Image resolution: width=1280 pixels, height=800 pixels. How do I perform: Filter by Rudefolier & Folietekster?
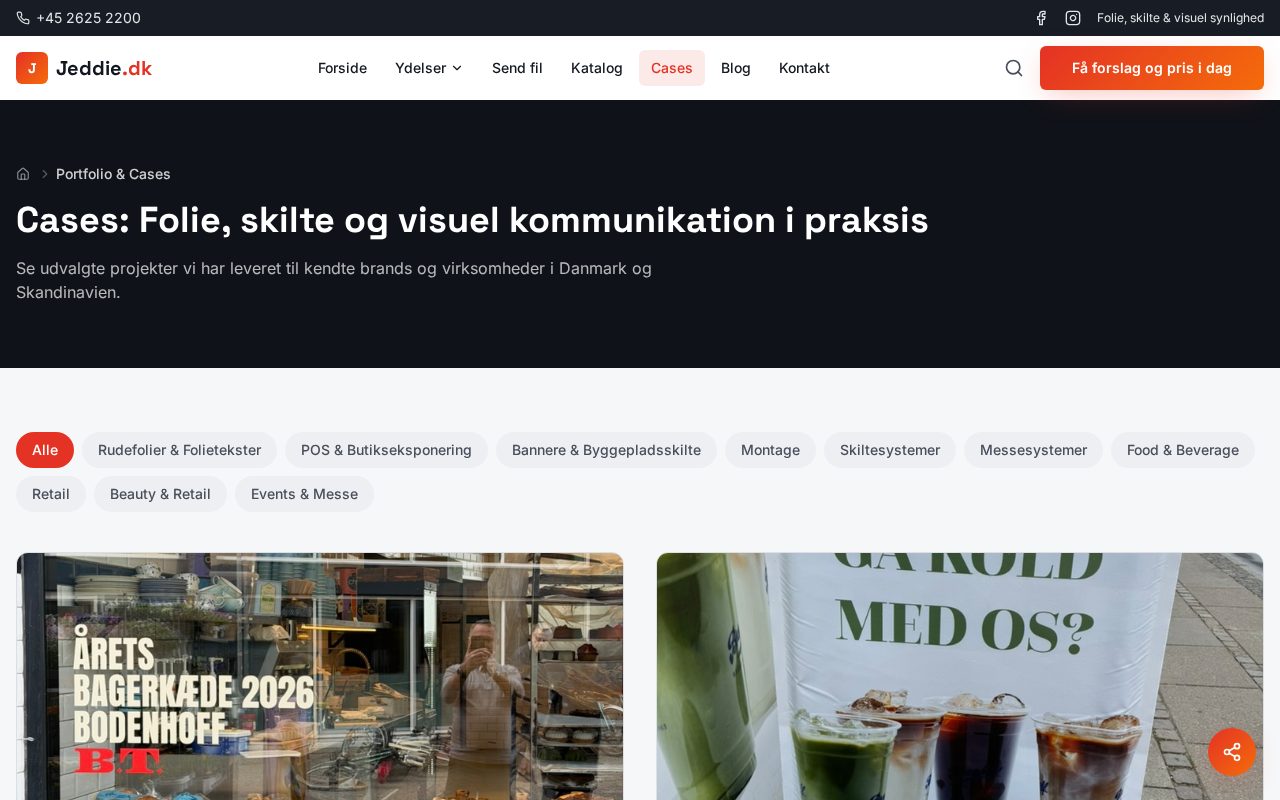[179, 450]
